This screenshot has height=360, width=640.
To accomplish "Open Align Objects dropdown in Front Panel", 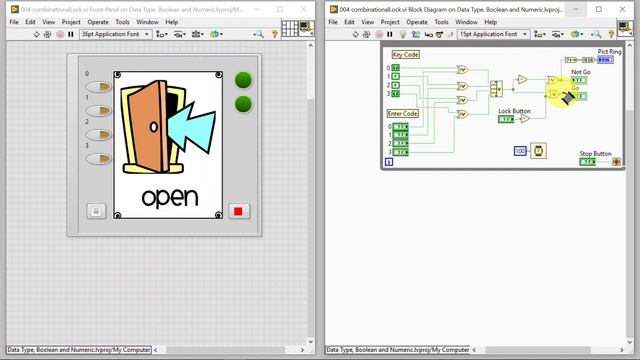I will coord(162,34).
